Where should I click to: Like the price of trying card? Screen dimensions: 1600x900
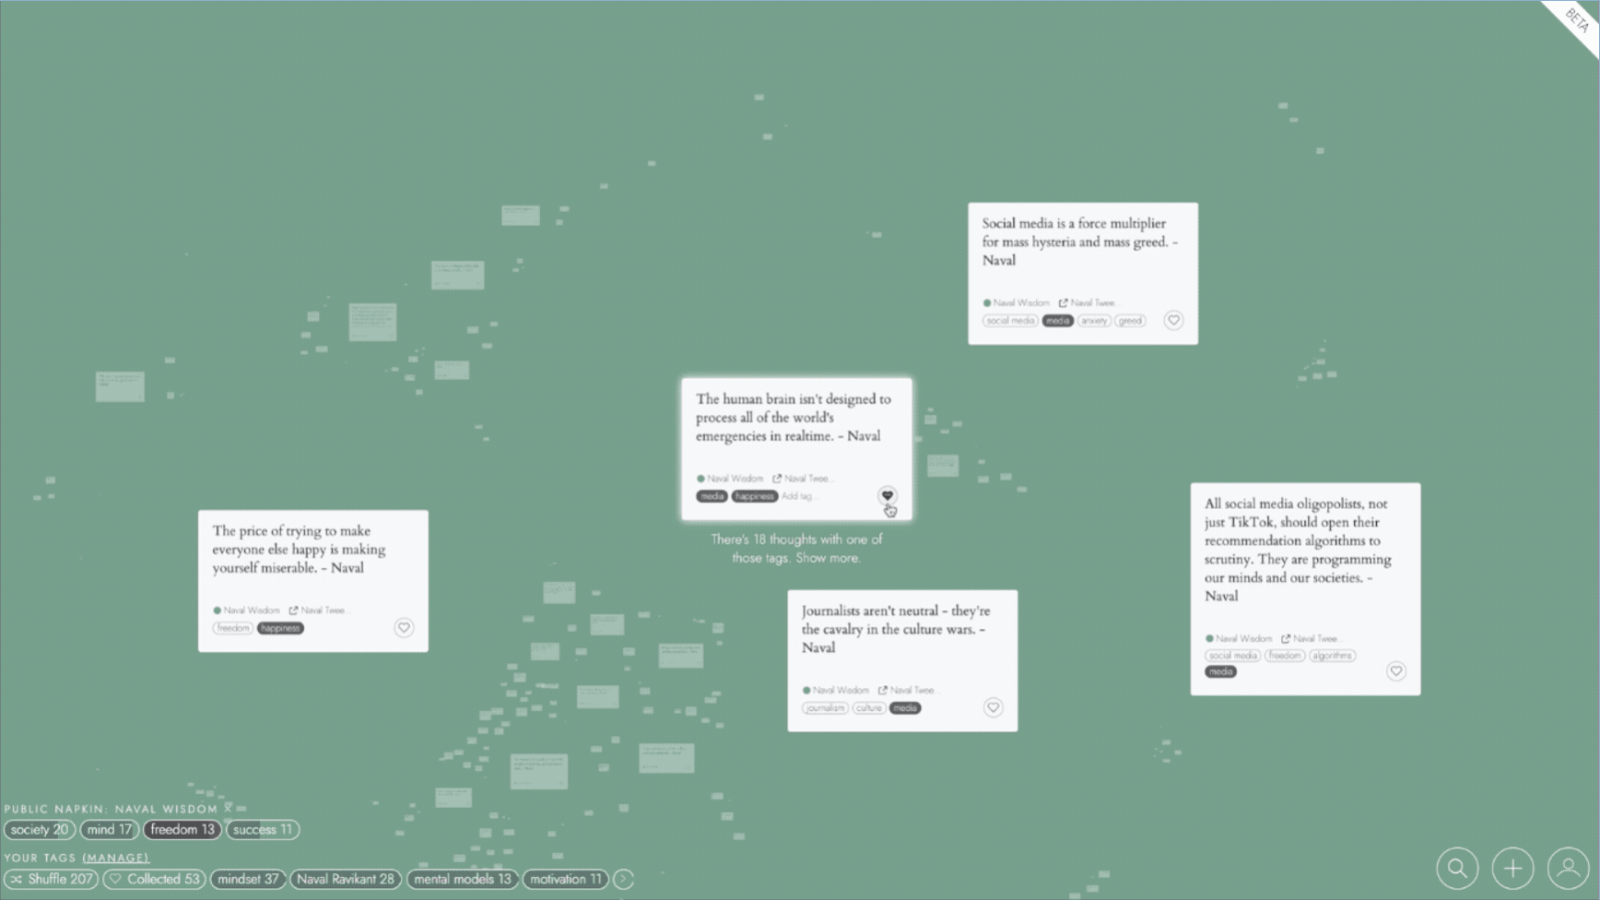(x=404, y=628)
